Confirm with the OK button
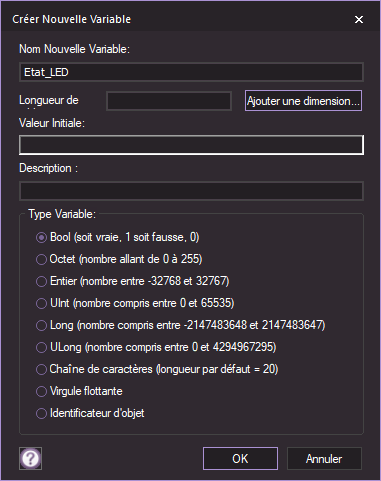This screenshot has width=381, height=481. [x=240, y=459]
